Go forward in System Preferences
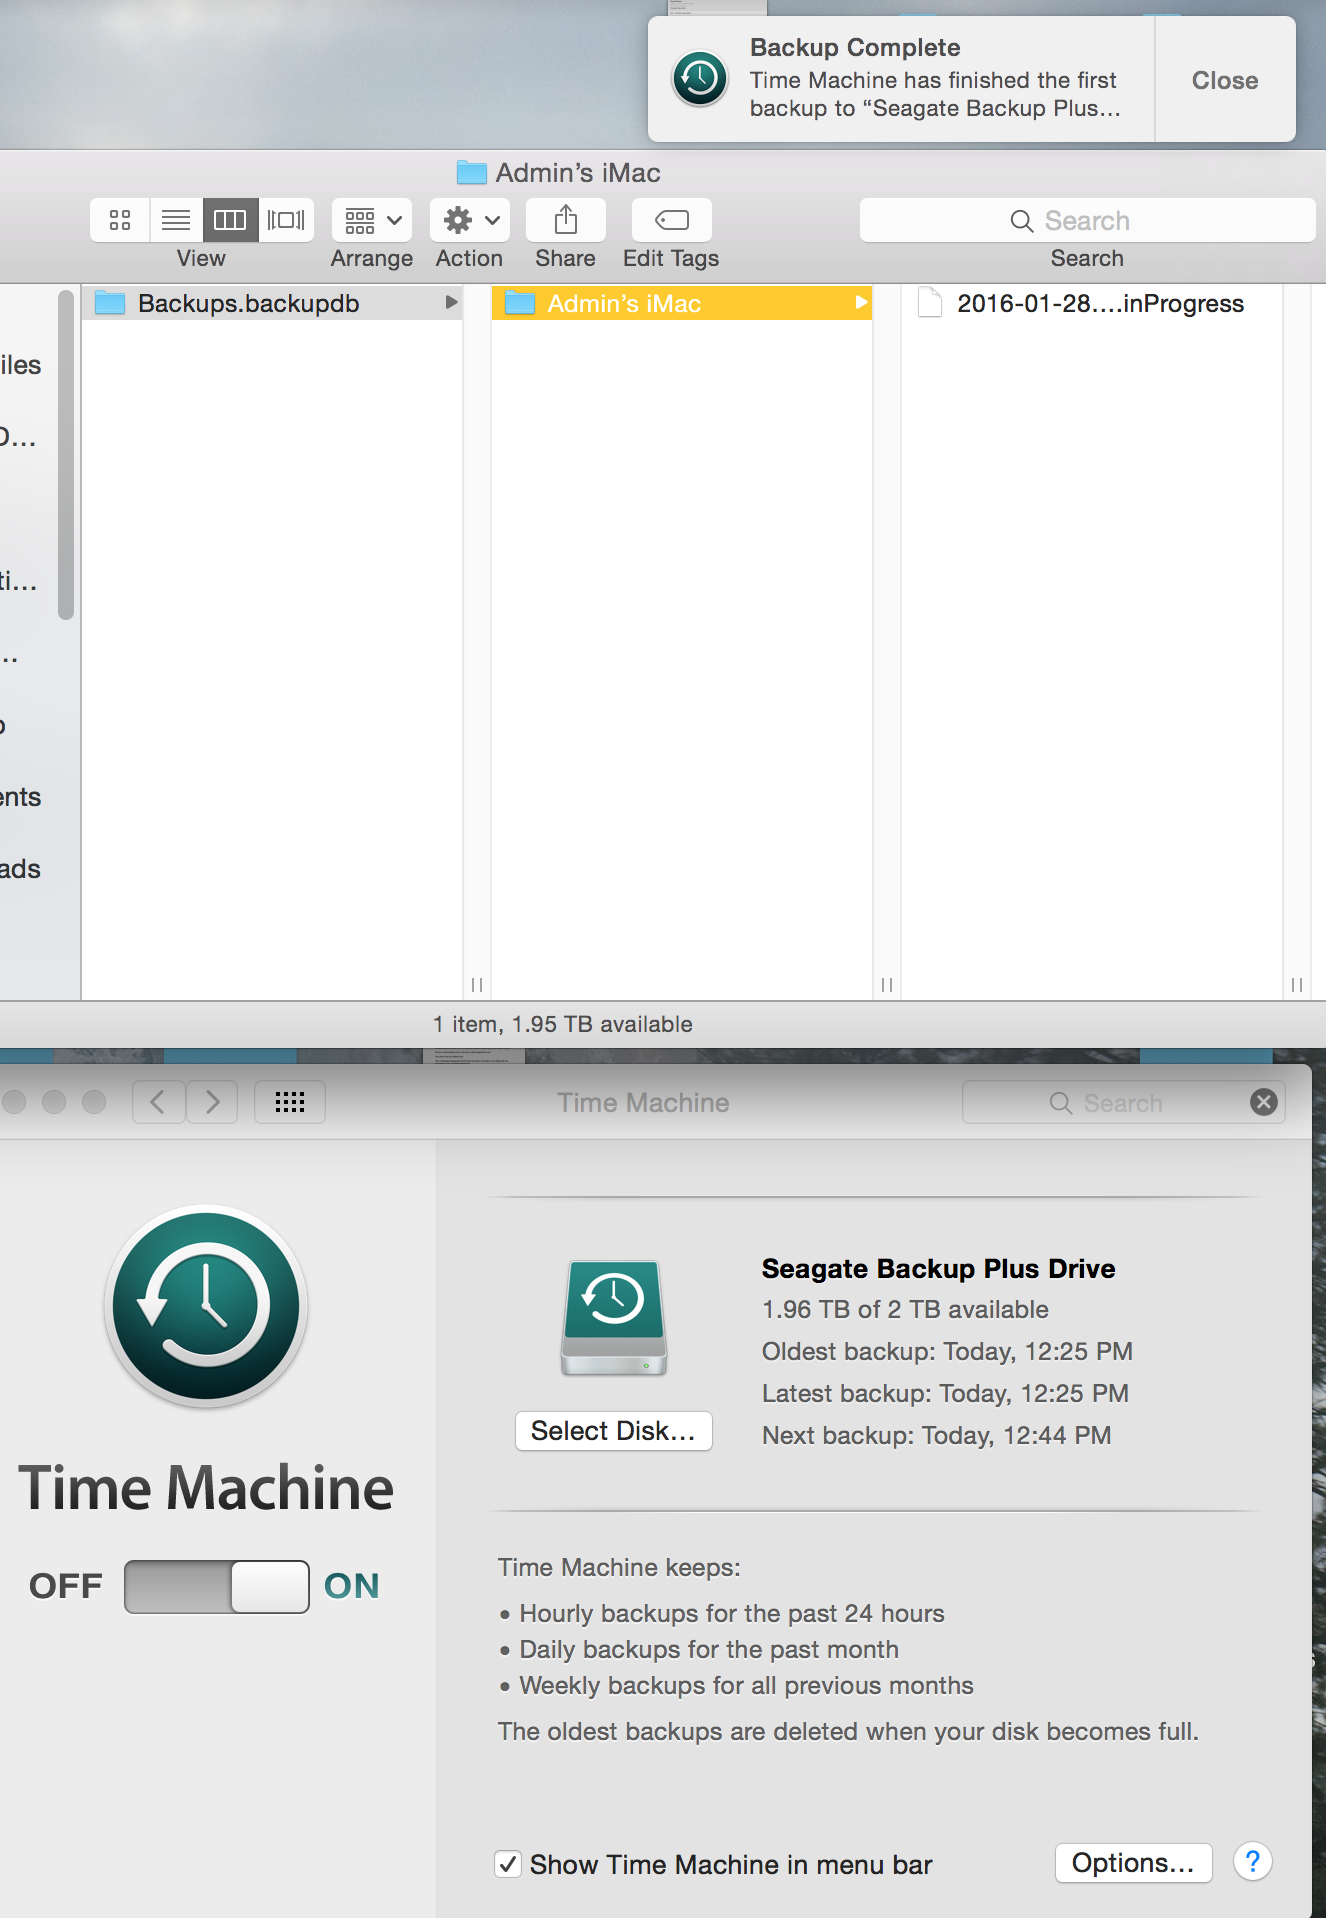 (212, 1102)
